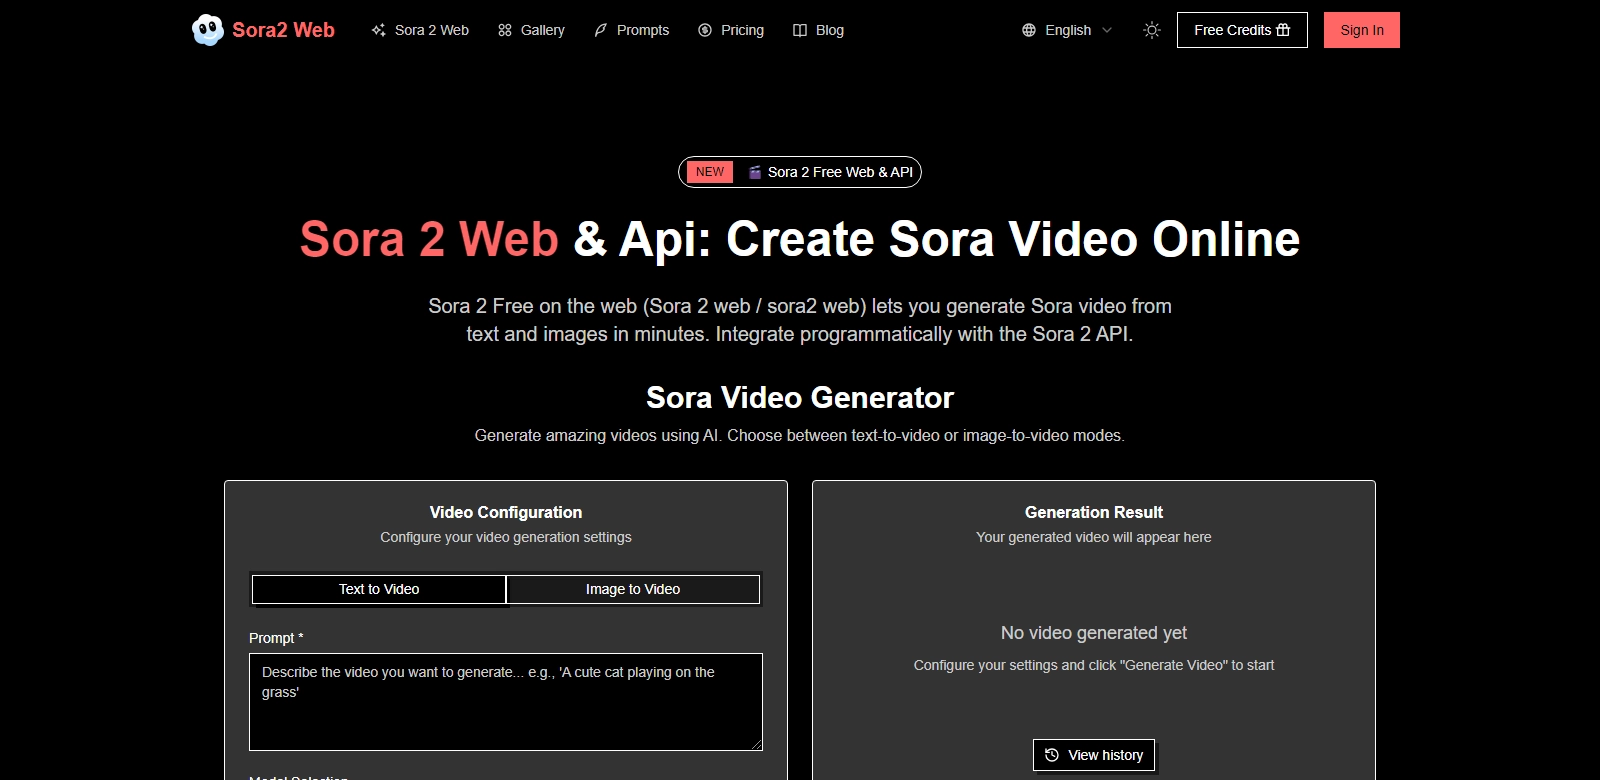Click the feather icon beside Prompts

(x=601, y=30)
